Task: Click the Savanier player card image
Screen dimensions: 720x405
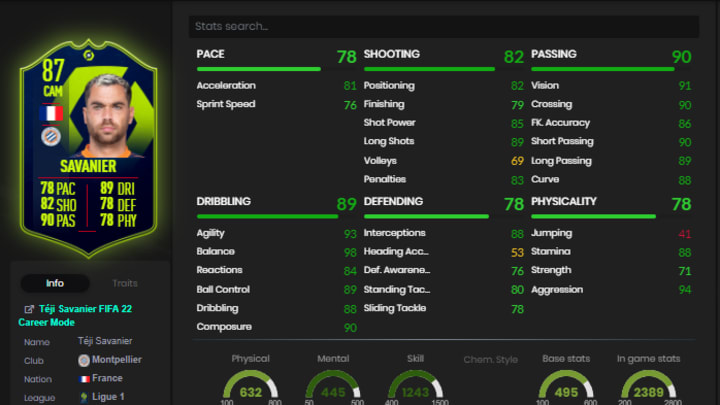Action: click(89, 148)
